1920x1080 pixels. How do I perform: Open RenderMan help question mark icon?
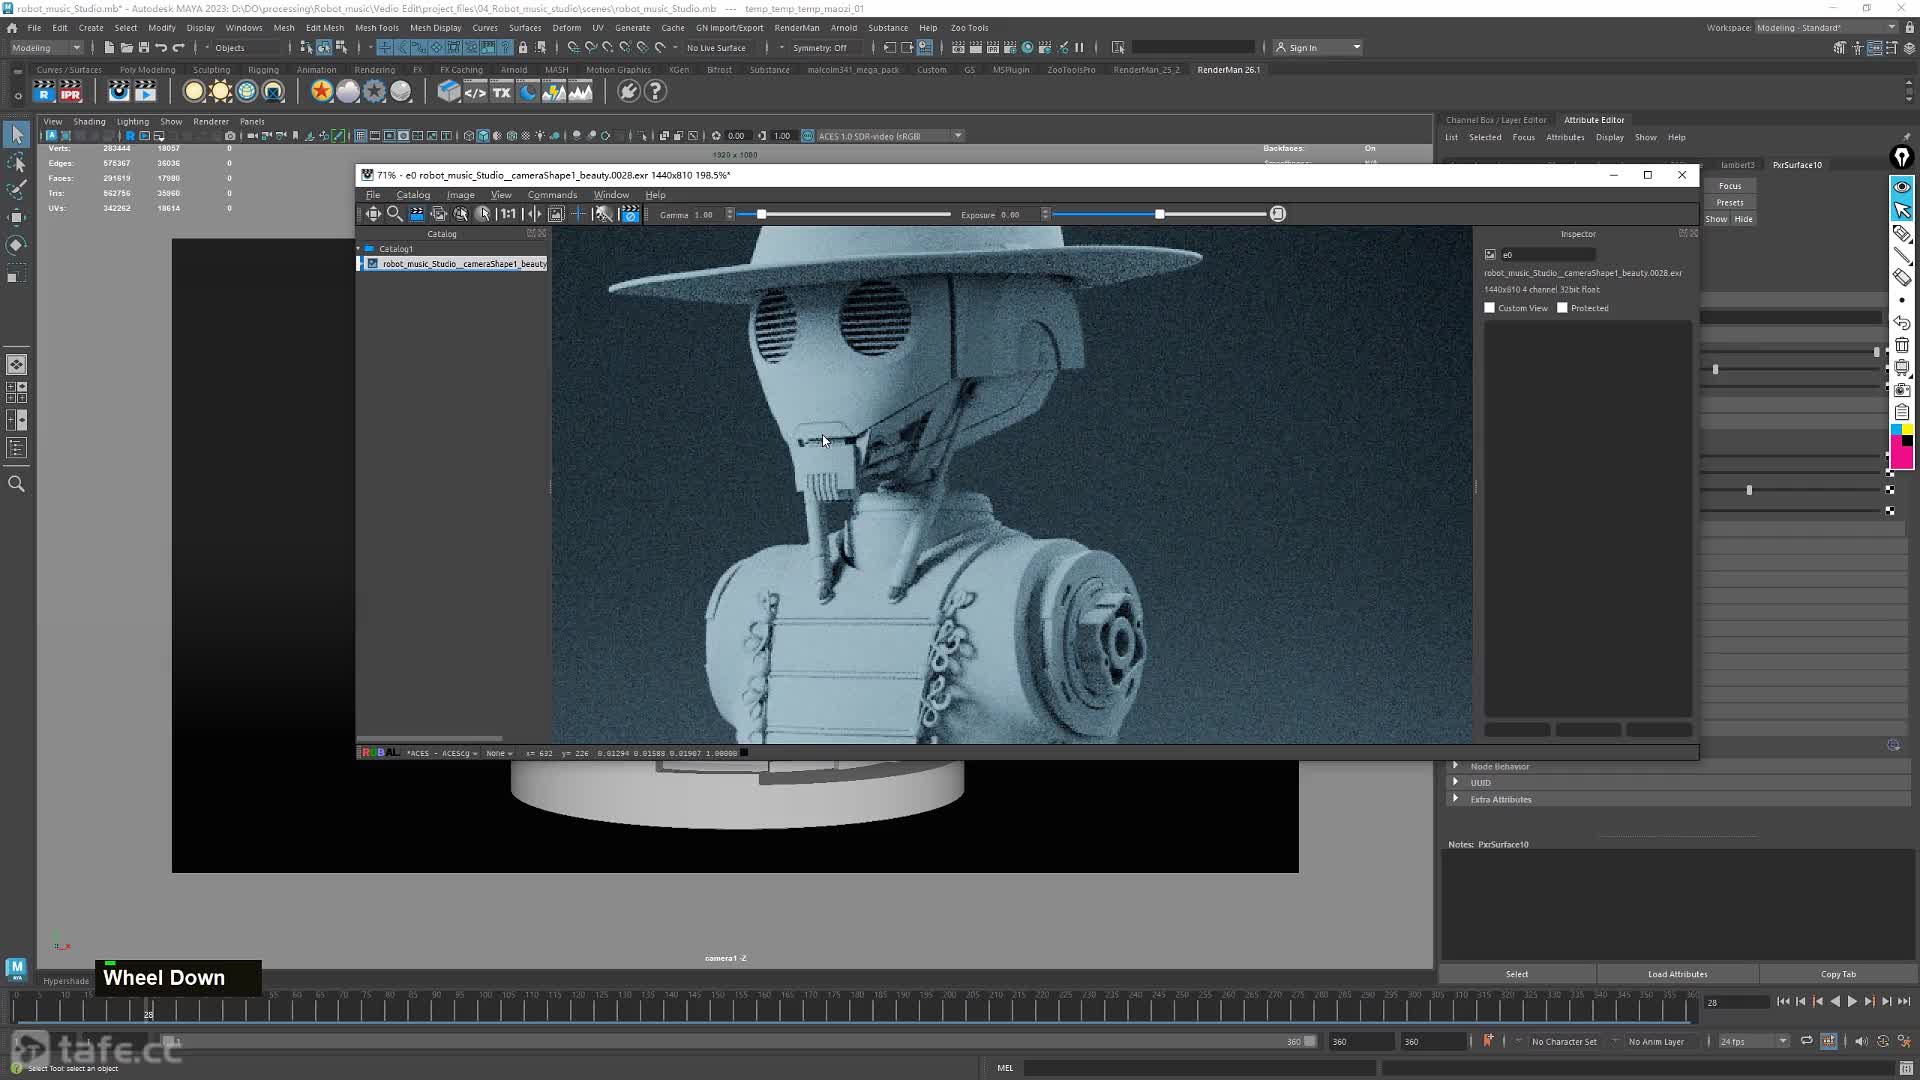(x=655, y=92)
